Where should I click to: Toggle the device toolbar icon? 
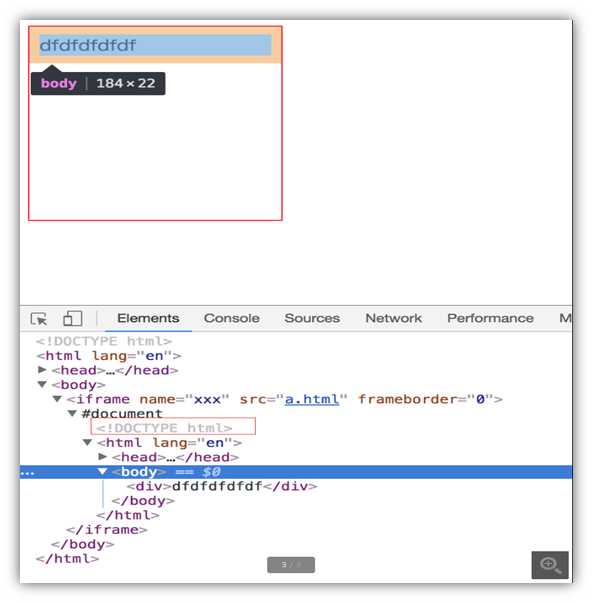[73, 318]
